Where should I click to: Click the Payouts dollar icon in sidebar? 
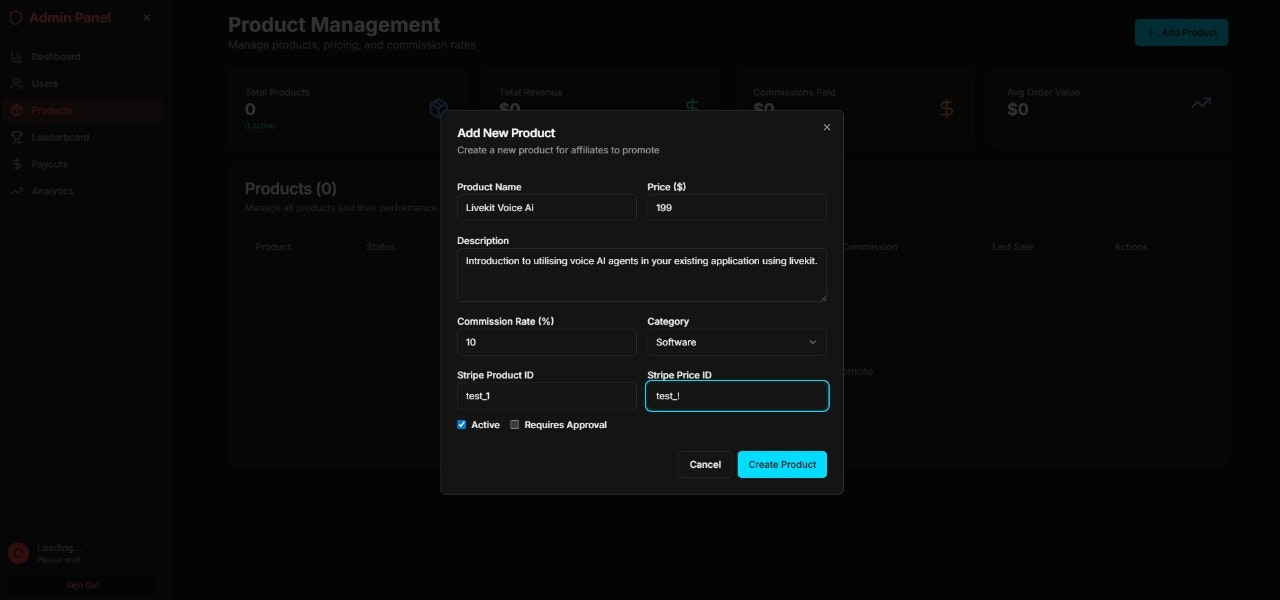pos(17,164)
